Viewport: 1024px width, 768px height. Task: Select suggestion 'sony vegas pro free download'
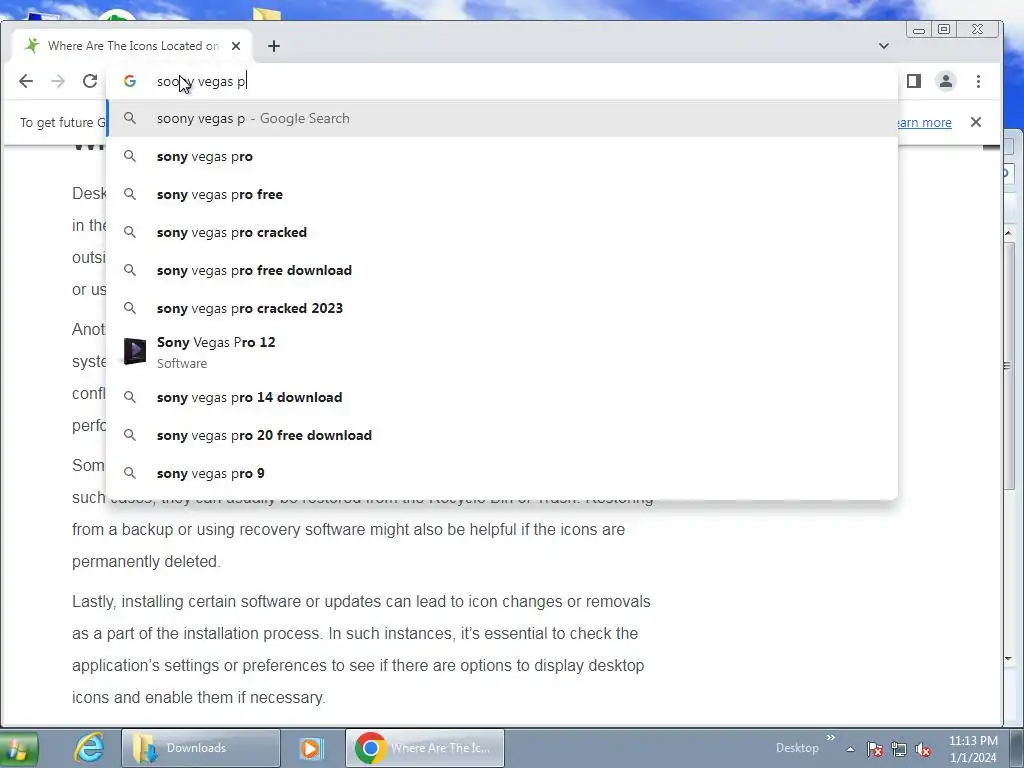coord(502,270)
